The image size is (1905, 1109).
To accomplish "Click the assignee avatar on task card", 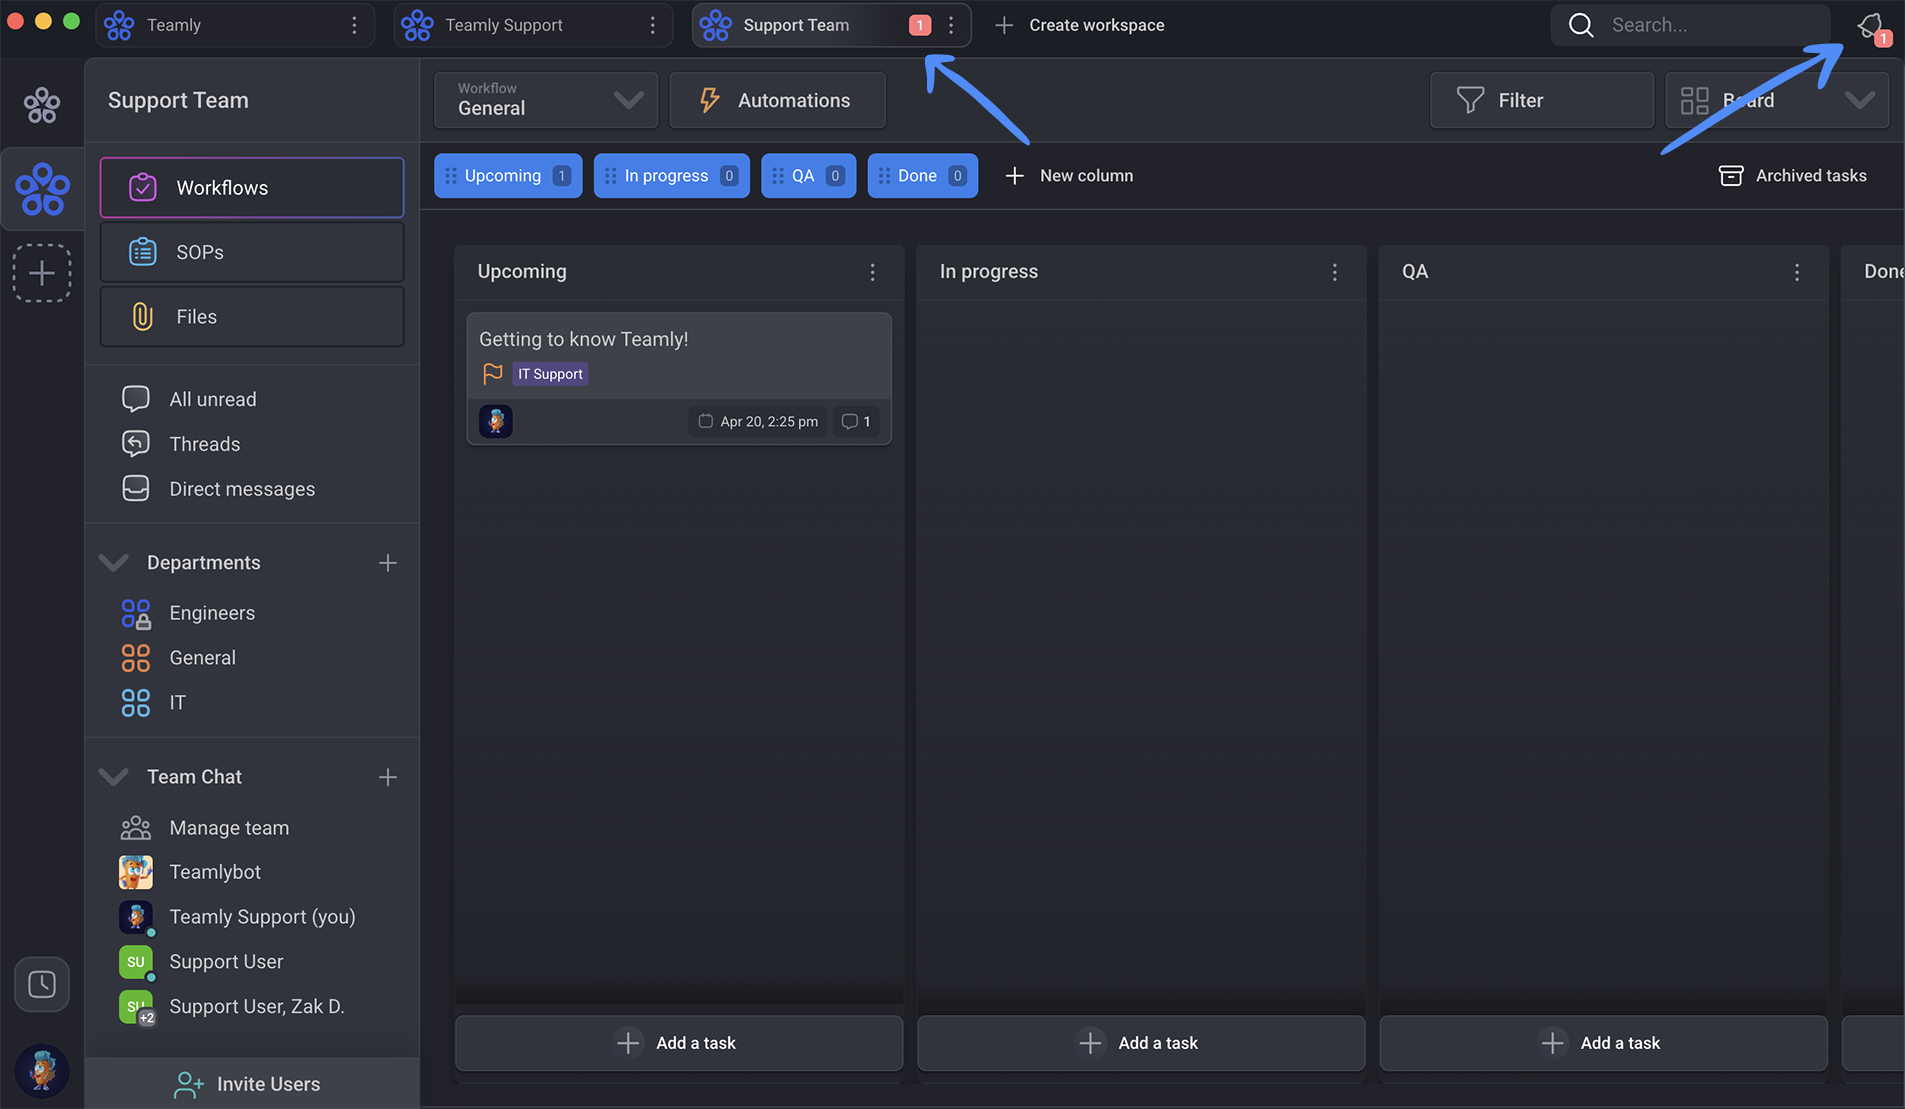I will (496, 421).
